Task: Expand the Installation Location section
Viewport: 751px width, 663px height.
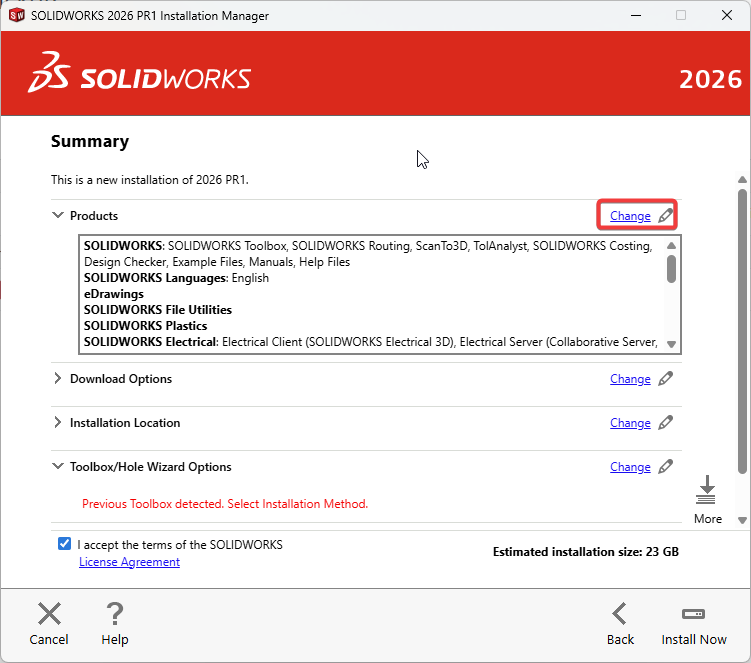Action: pyautogui.click(x=57, y=422)
